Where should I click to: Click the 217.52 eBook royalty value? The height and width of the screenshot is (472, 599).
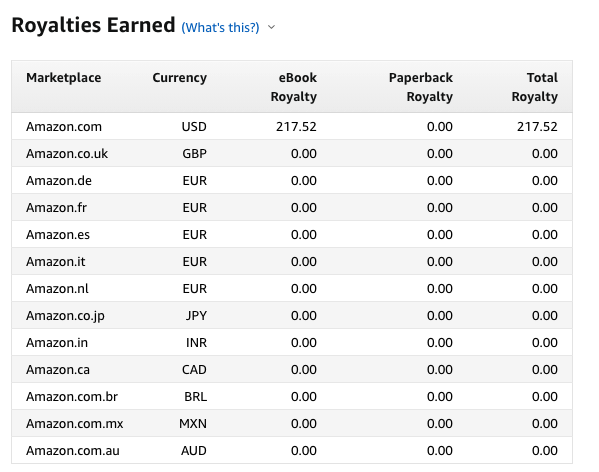tap(296, 126)
